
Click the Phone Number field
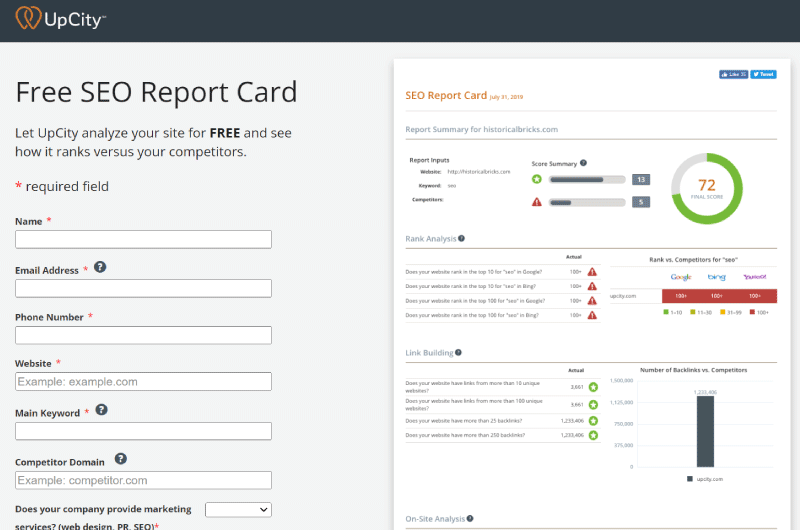(x=143, y=335)
